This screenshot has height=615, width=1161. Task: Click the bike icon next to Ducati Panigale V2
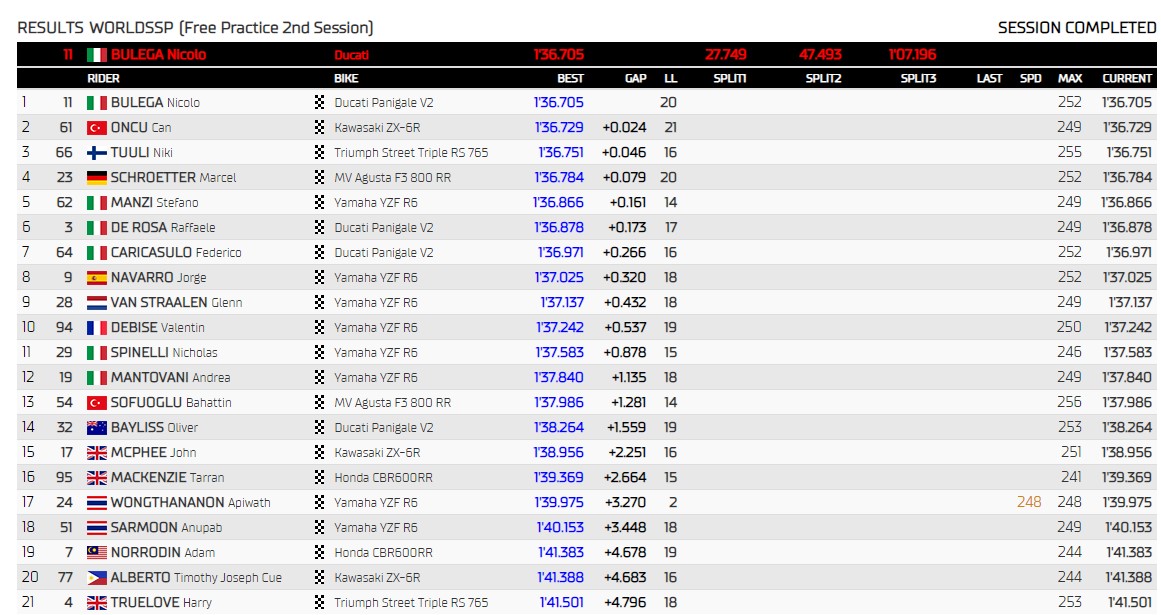(x=319, y=101)
